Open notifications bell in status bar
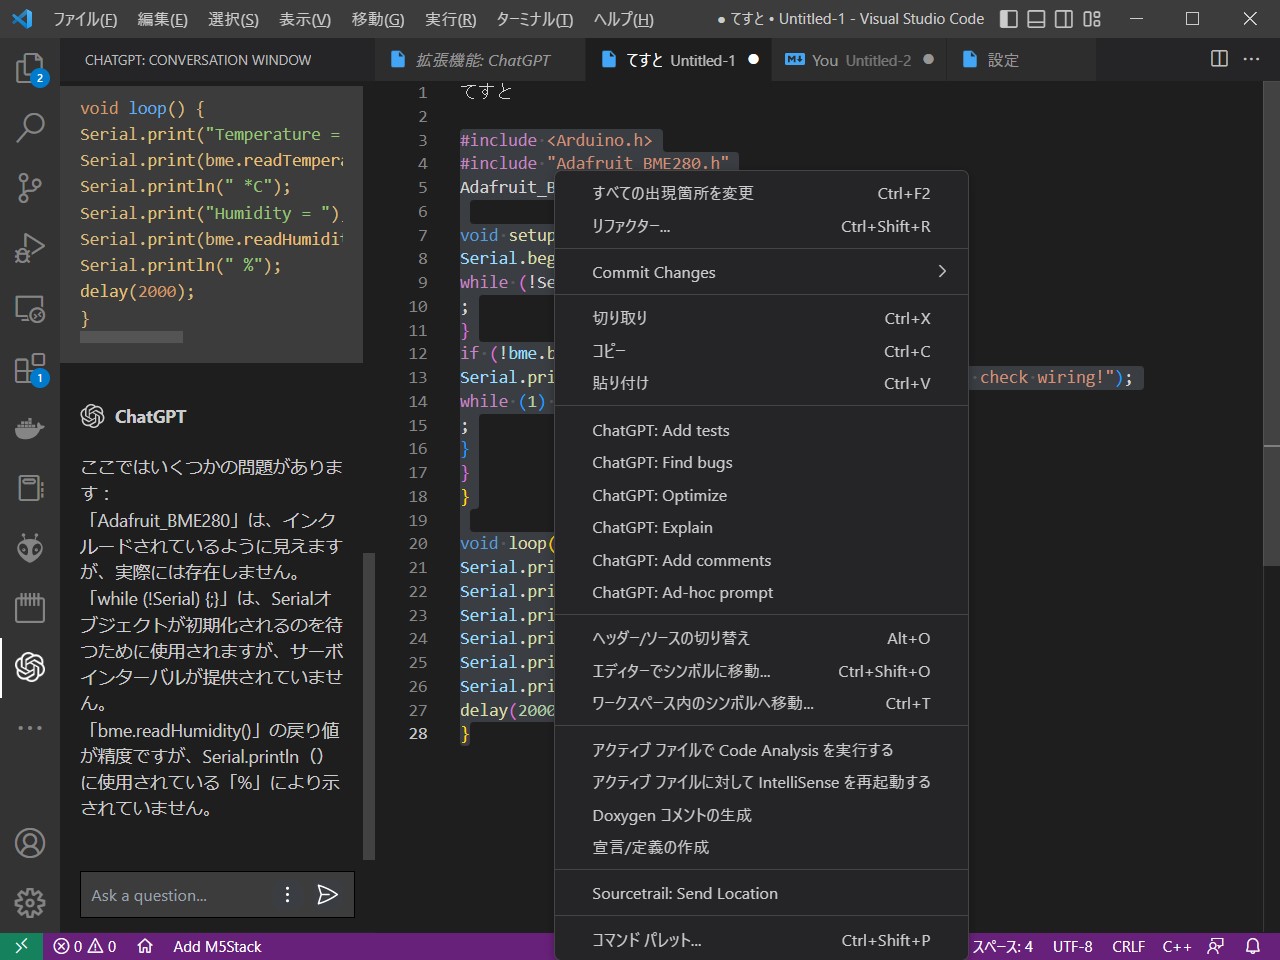The width and height of the screenshot is (1280, 960). pyautogui.click(x=1252, y=946)
